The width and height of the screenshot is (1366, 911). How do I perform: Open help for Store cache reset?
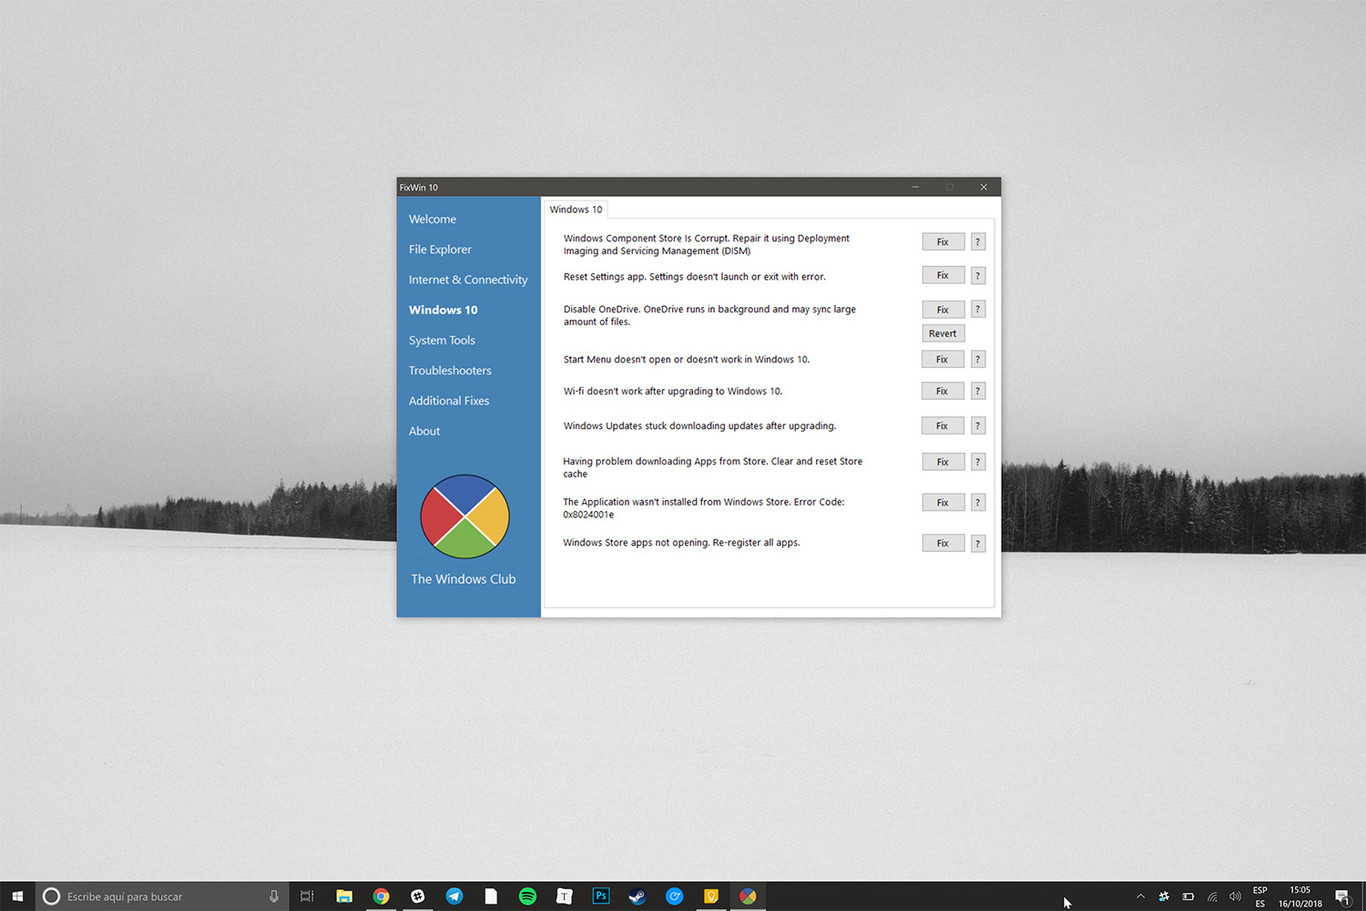pyautogui.click(x=978, y=462)
